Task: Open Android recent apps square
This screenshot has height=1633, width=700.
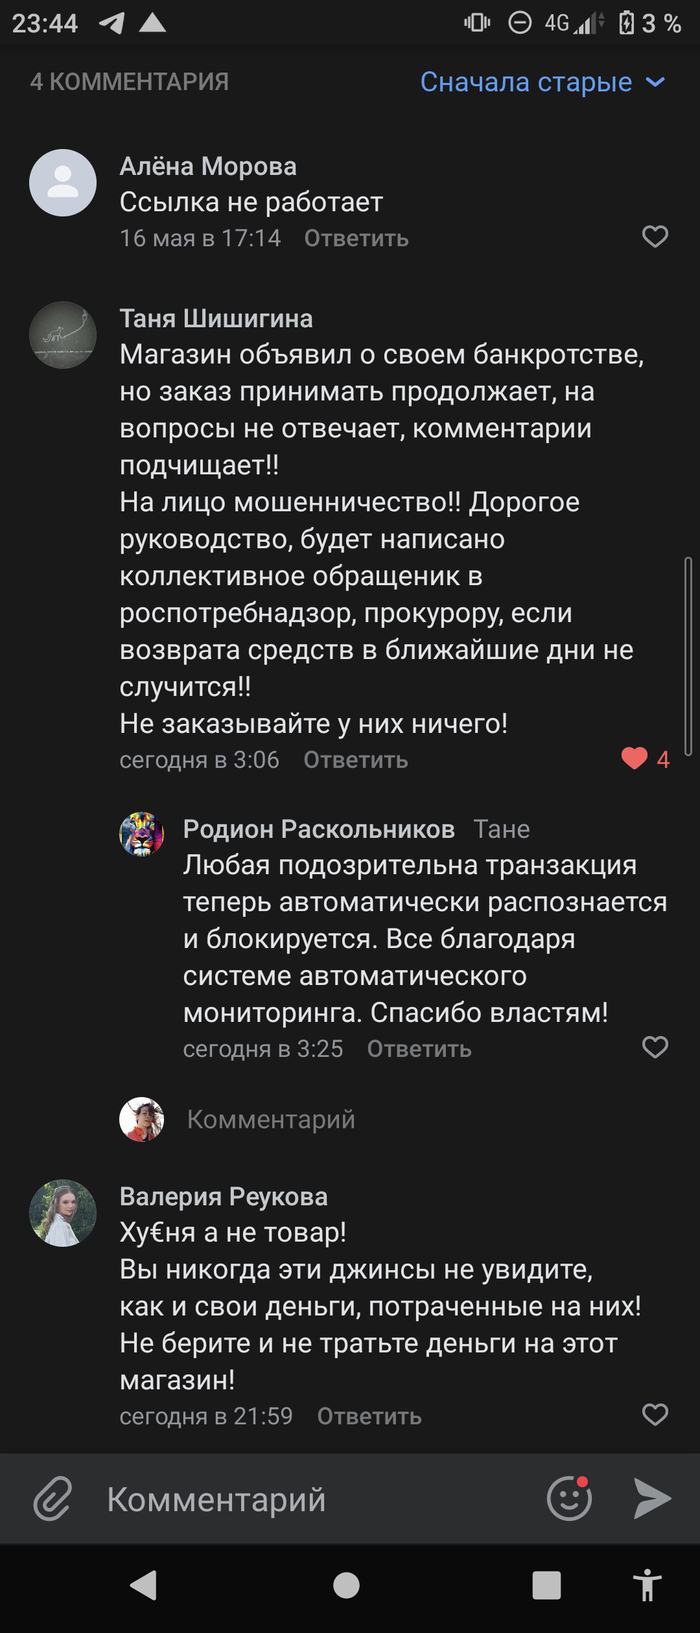Action: pos(546,1585)
